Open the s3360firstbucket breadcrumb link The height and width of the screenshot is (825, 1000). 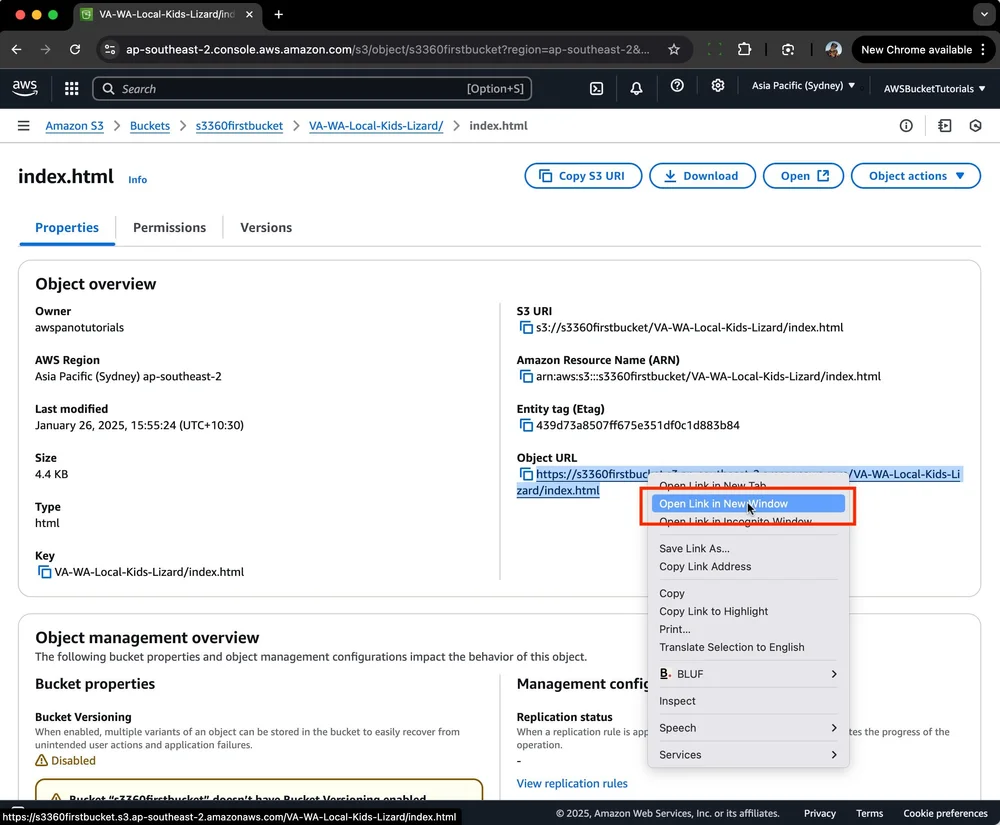[239, 126]
